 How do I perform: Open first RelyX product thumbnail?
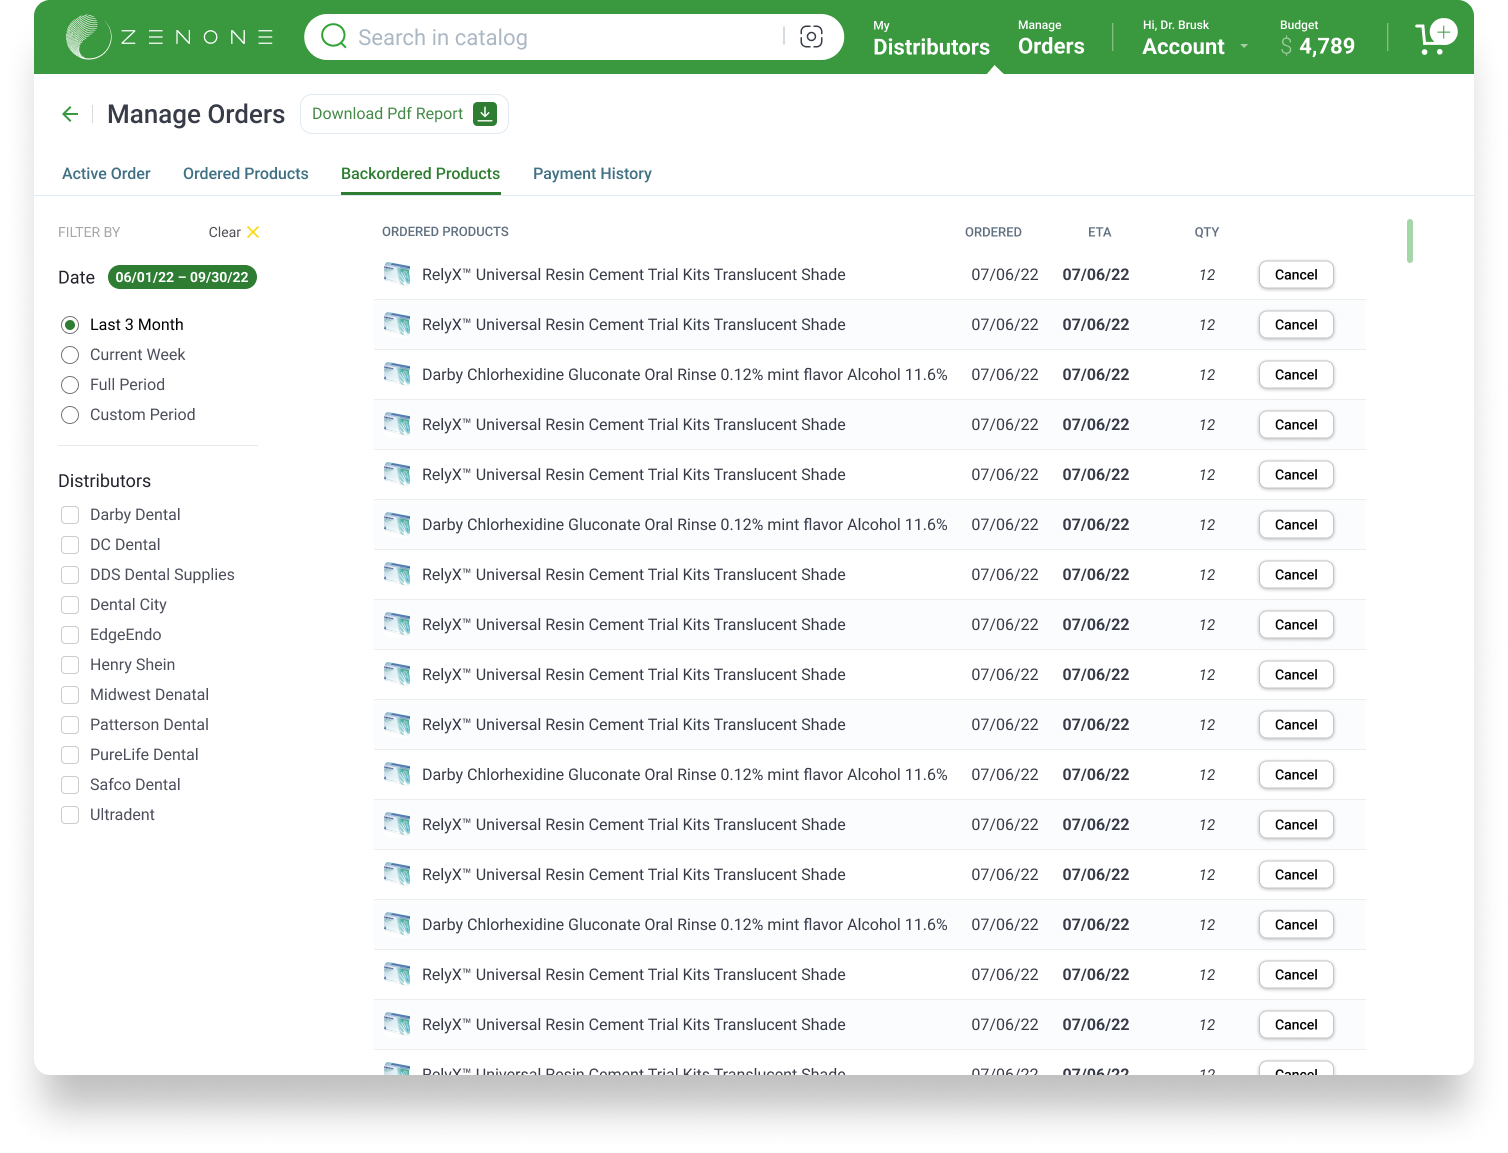click(x=397, y=274)
